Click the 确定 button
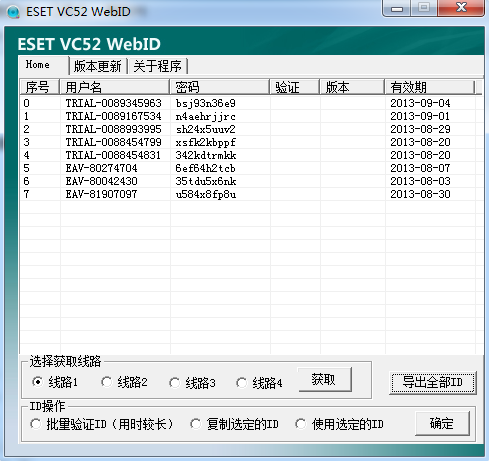The image size is (489, 461). [442, 424]
